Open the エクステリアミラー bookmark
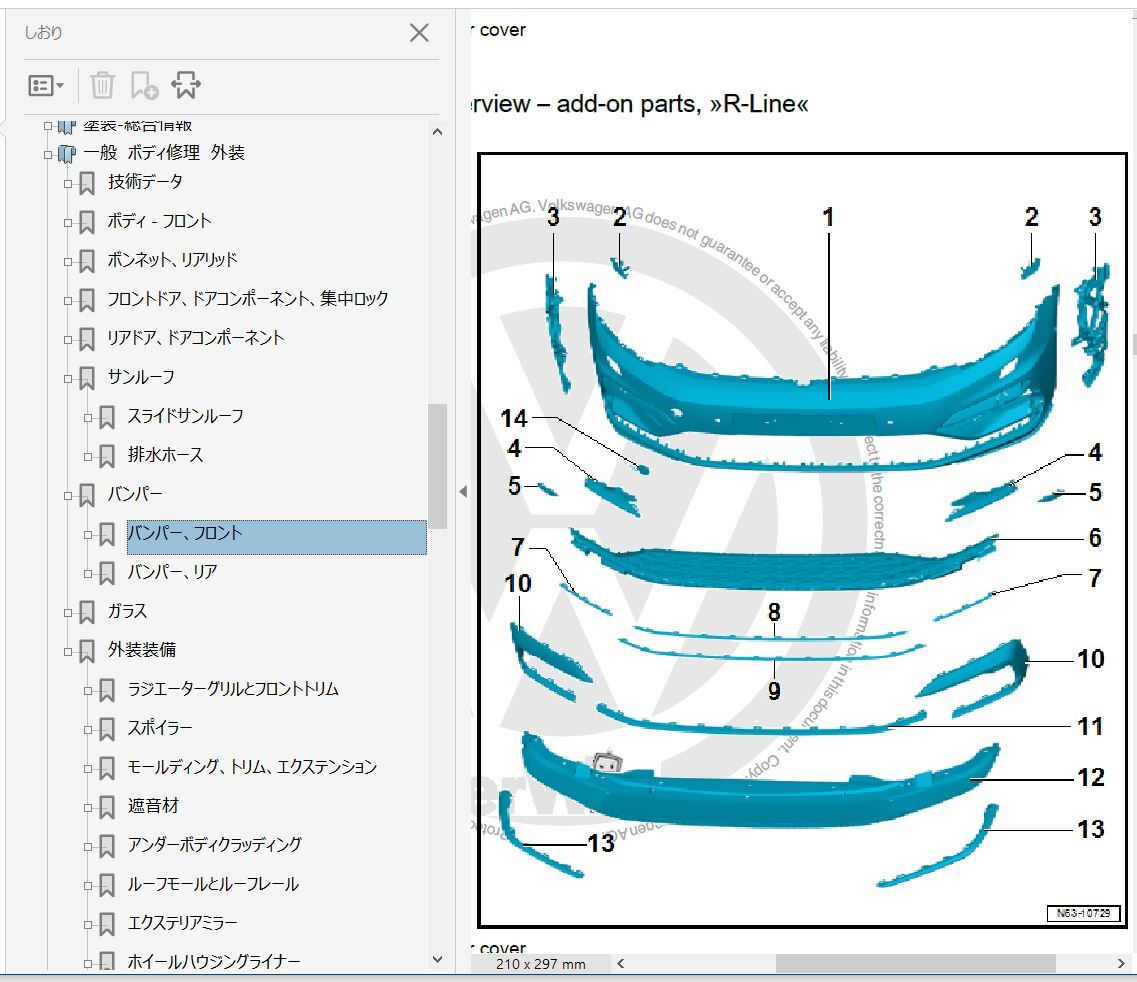 coord(183,923)
